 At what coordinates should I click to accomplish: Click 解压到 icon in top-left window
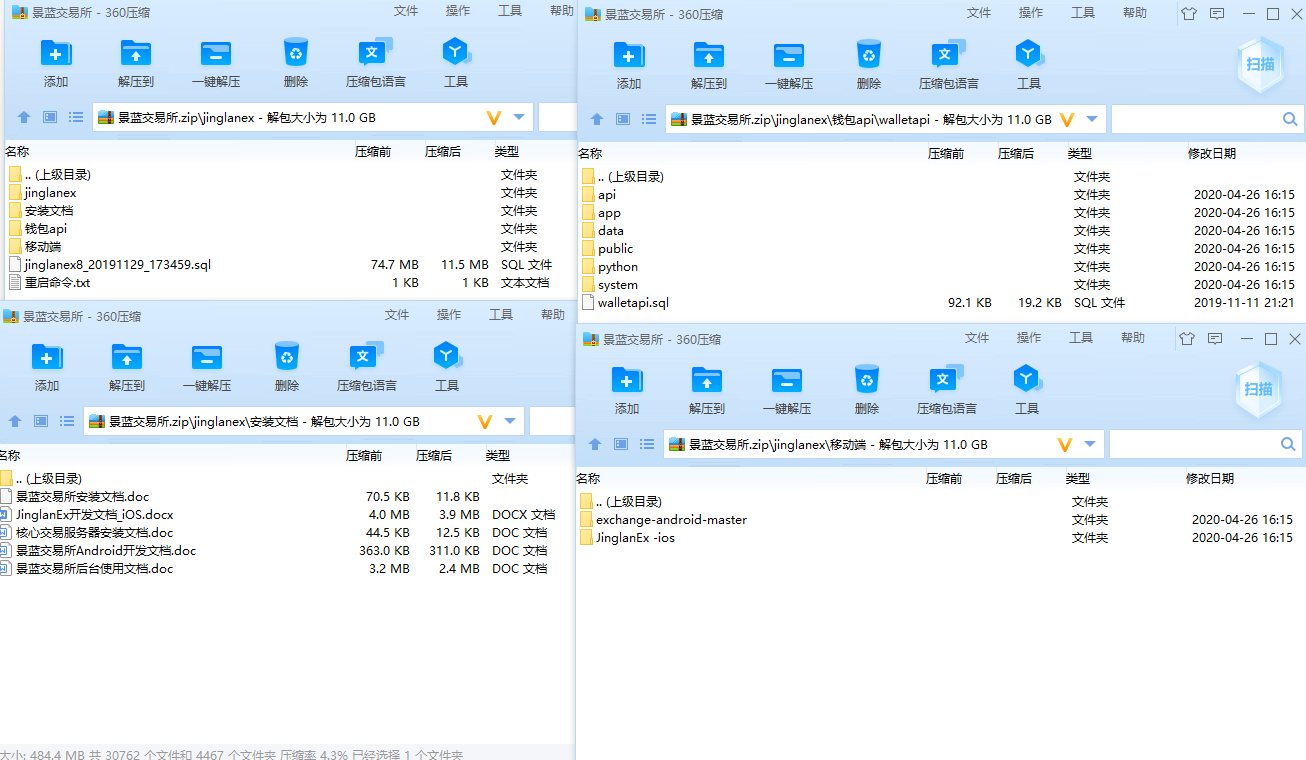135,53
